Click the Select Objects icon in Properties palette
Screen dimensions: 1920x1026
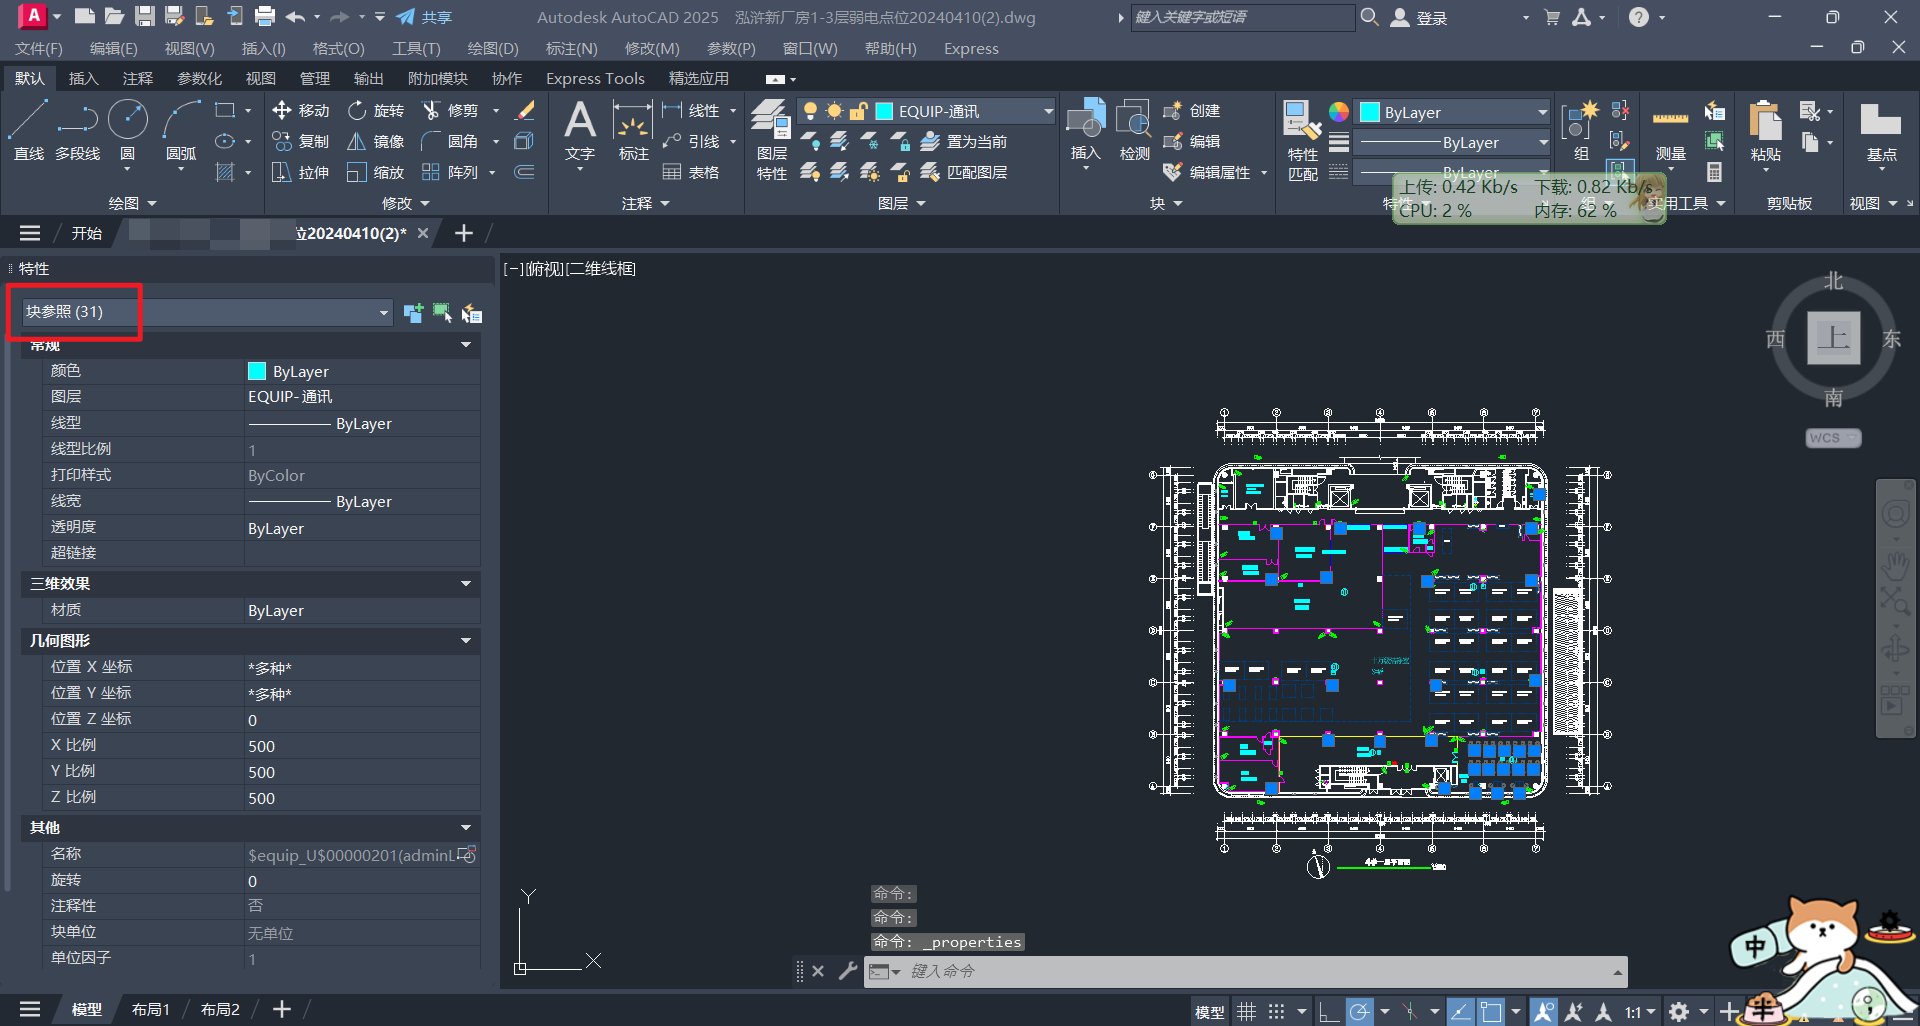(x=442, y=314)
